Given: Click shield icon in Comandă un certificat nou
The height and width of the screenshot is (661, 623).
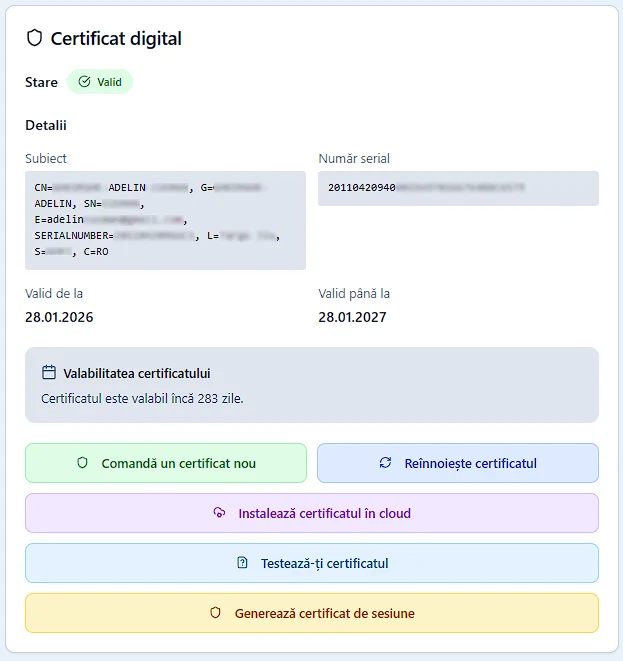Looking at the screenshot, I should pyautogui.click(x=83, y=463).
